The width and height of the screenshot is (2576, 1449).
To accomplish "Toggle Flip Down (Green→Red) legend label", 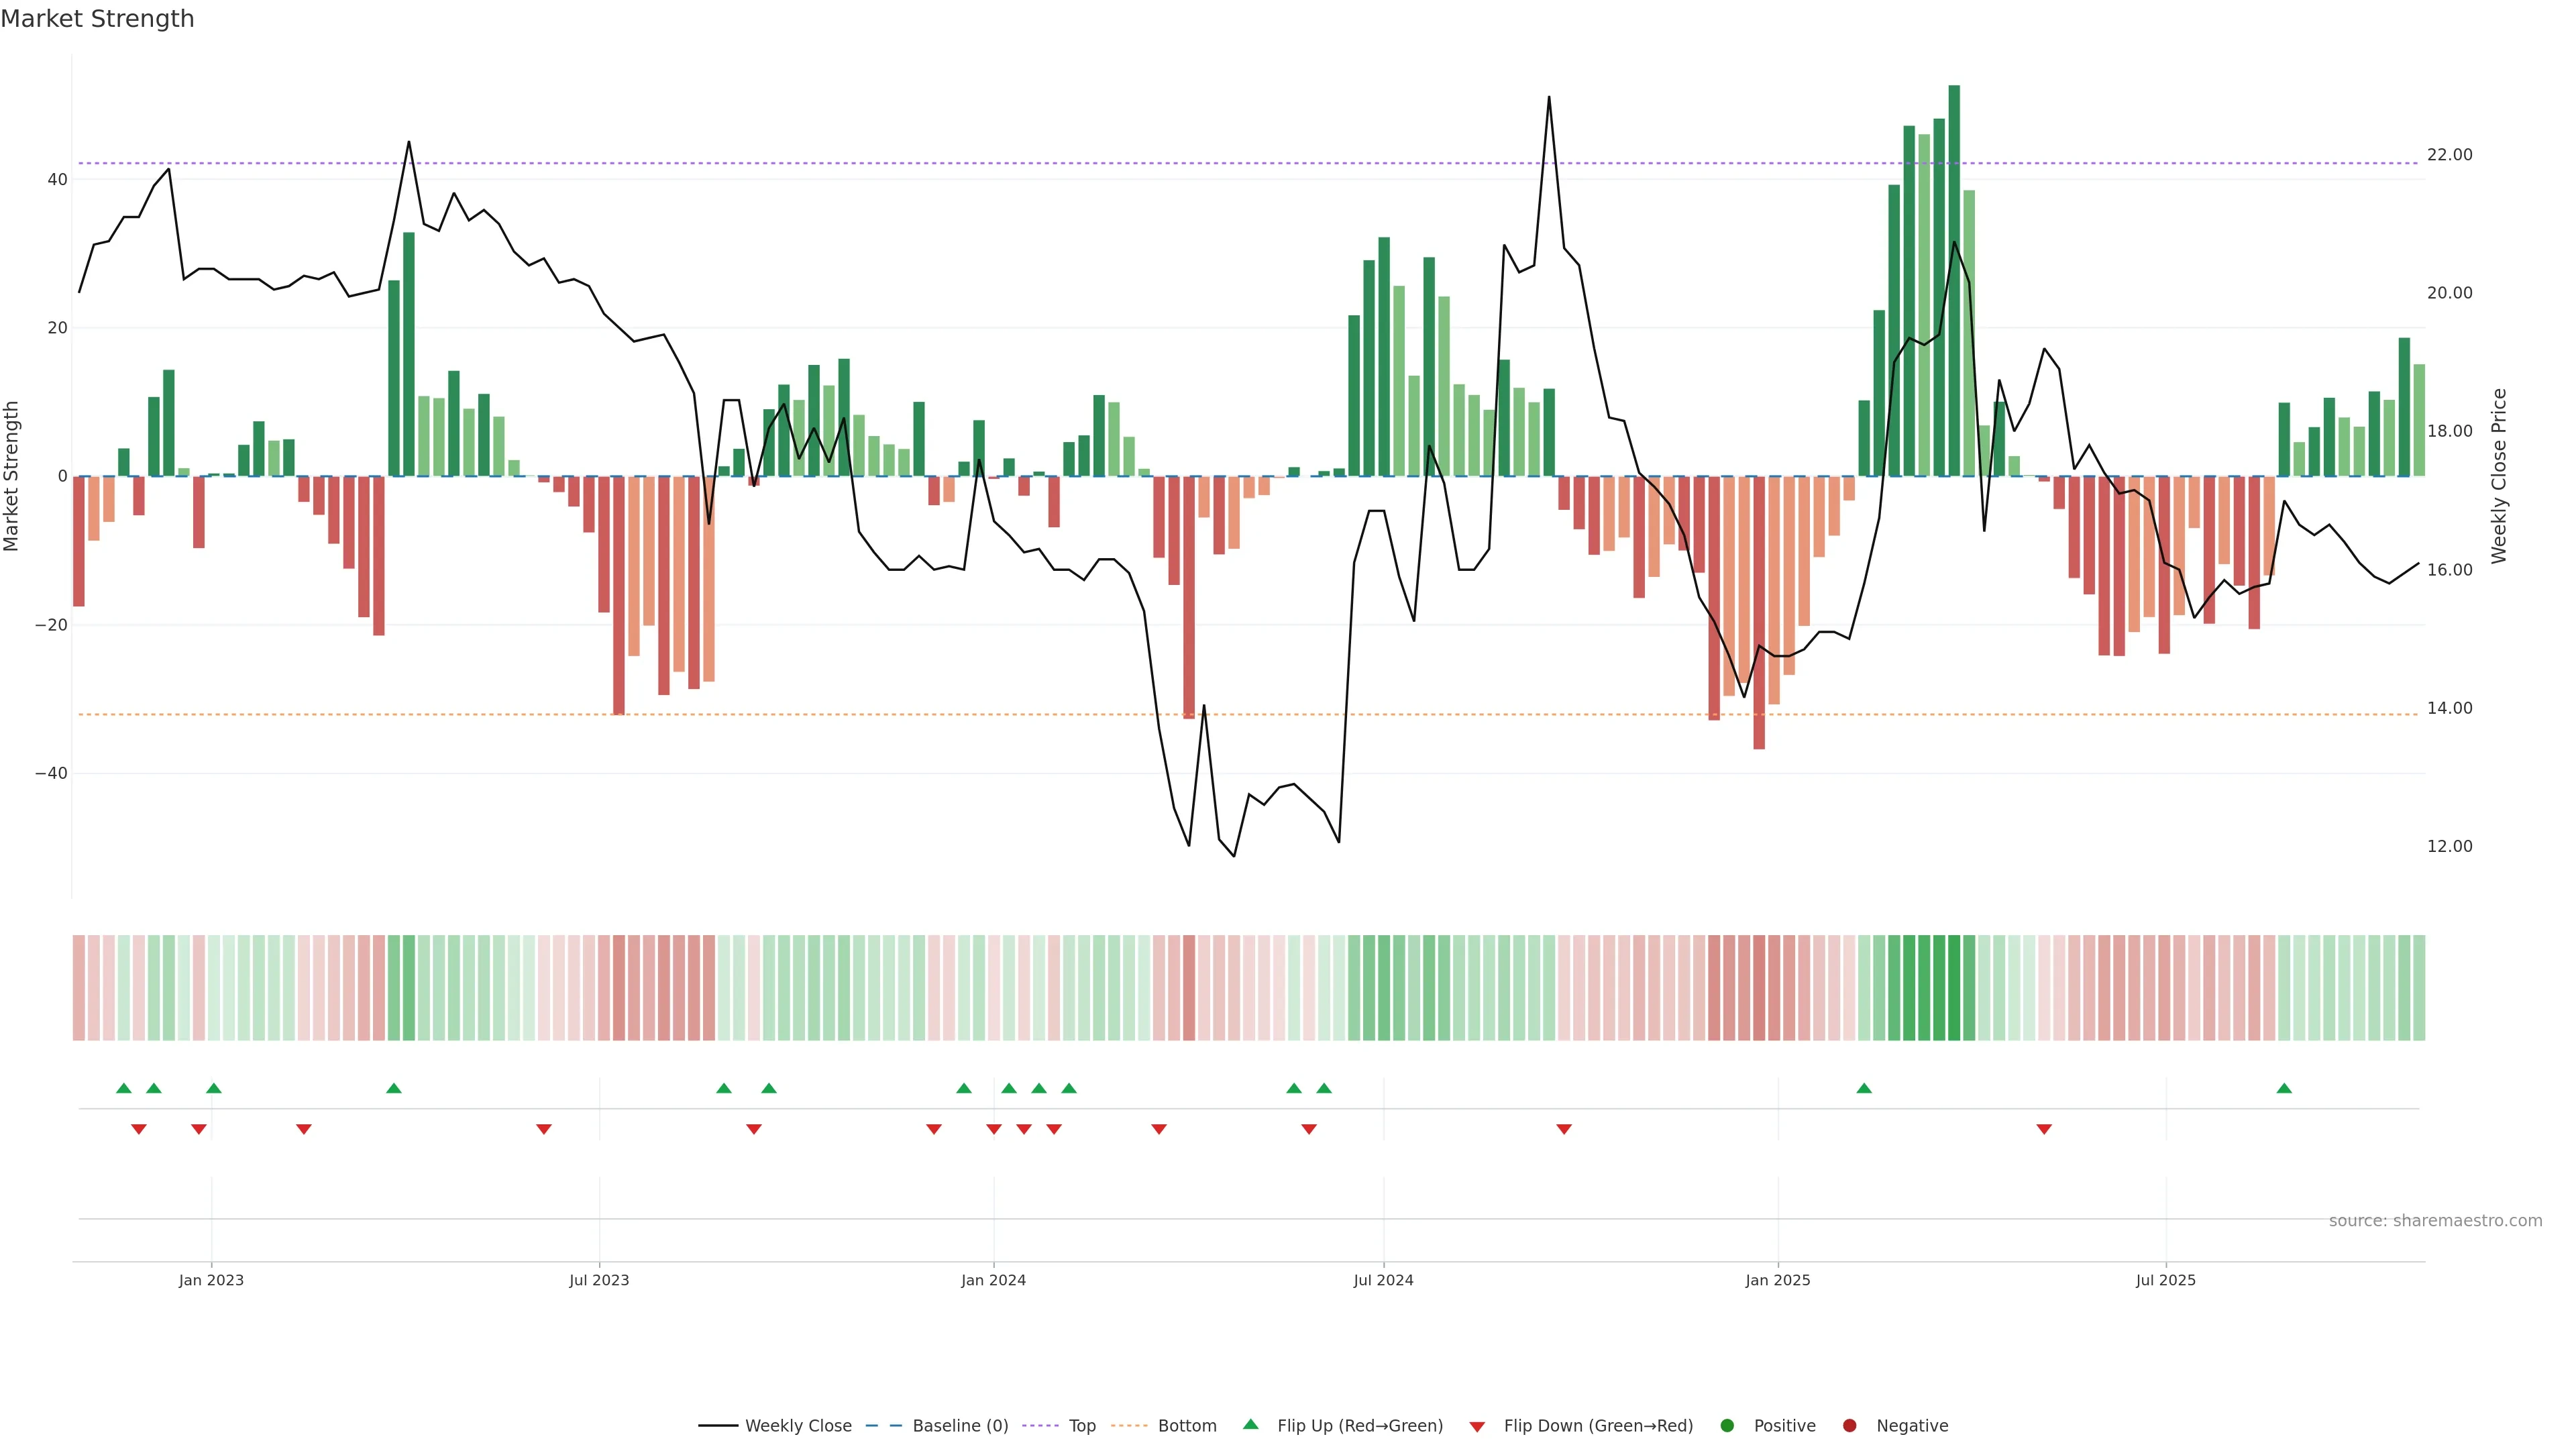I will point(1598,1426).
